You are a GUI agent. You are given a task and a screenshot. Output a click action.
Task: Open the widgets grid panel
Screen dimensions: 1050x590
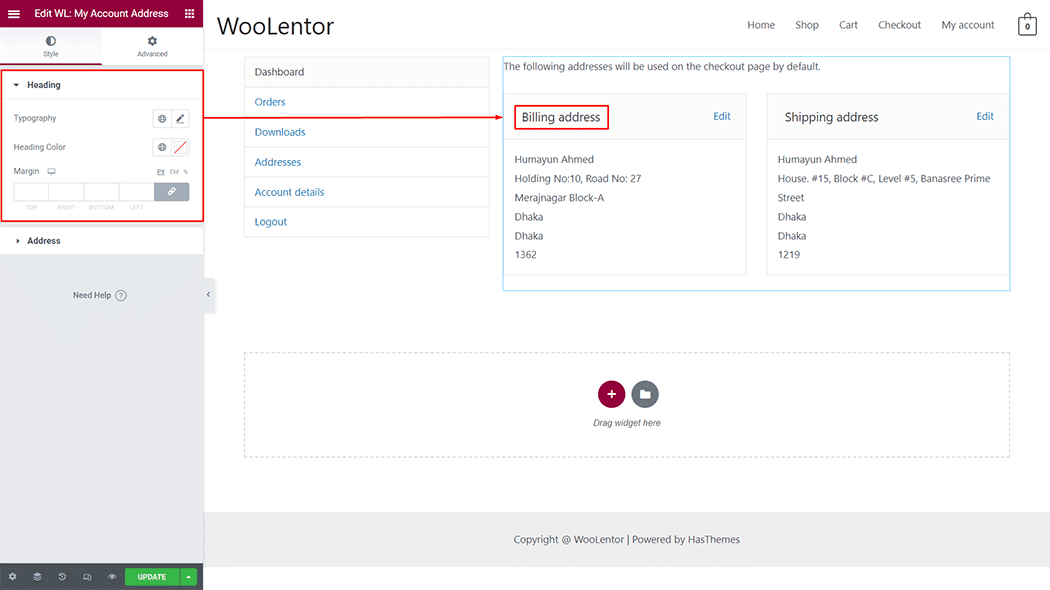point(189,14)
